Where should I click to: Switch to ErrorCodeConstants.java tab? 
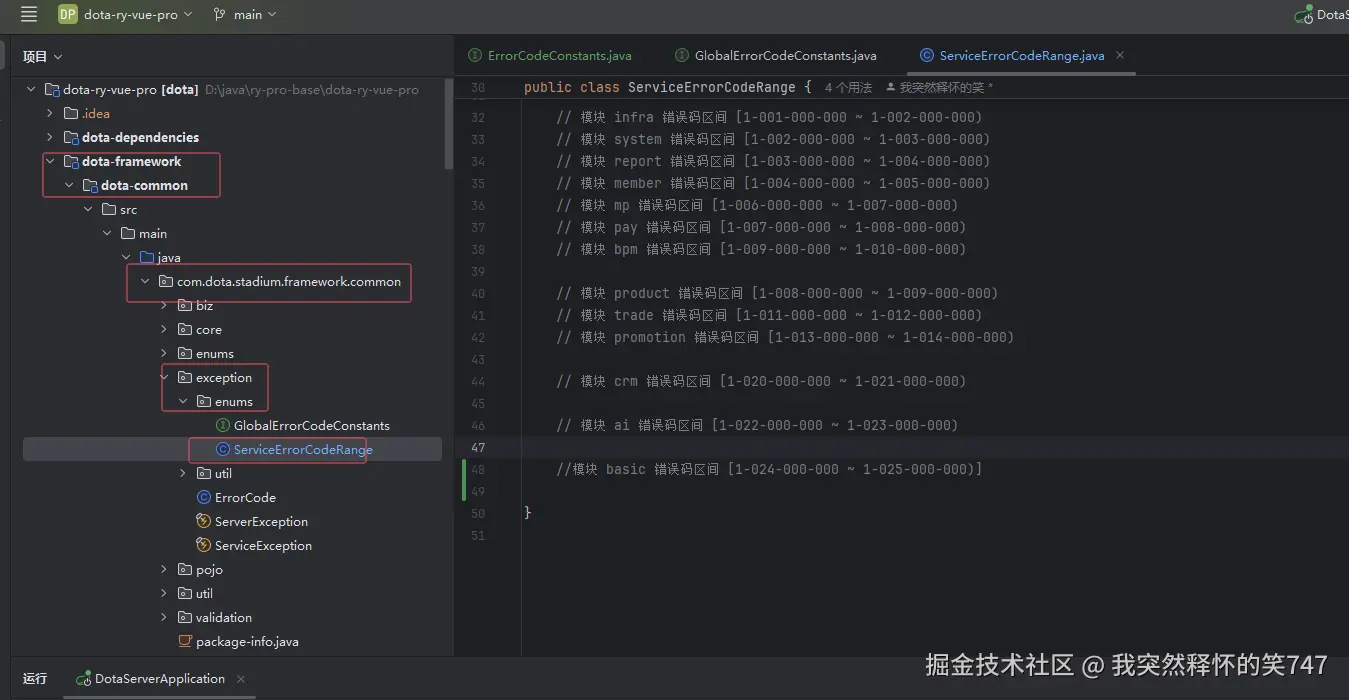pos(550,55)
